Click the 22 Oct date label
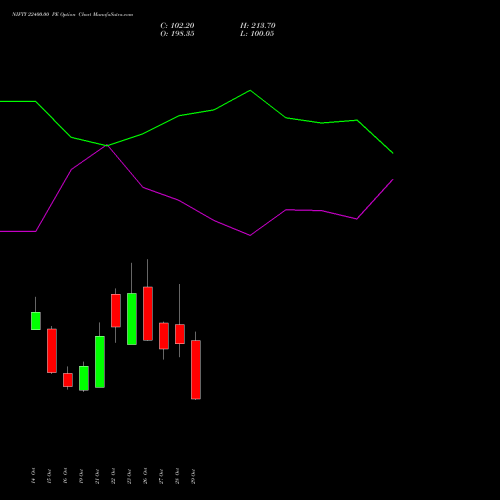 (x=113, y=476)
